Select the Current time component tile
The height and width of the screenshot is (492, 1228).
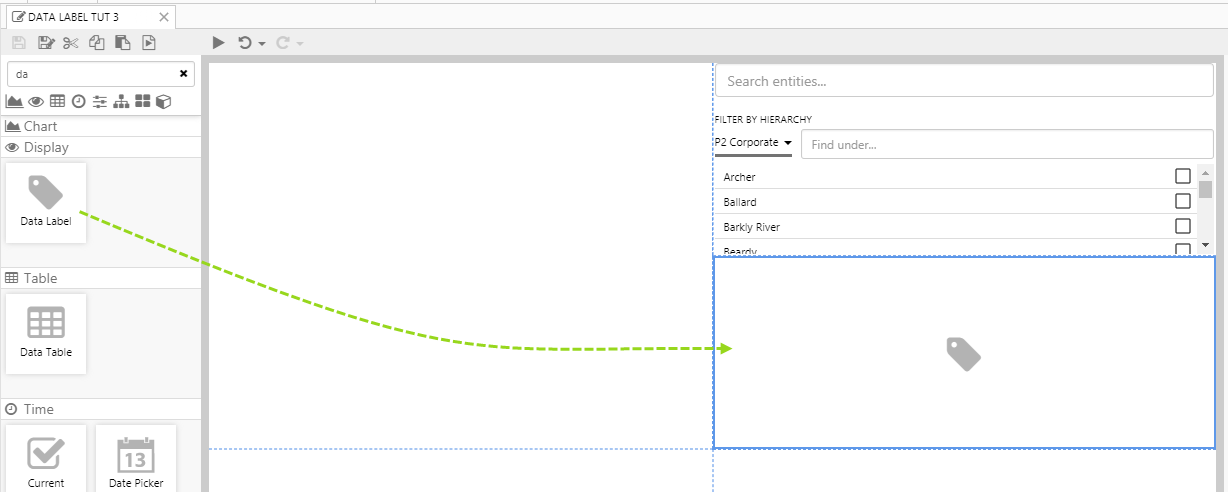click(x=46, y=458)
